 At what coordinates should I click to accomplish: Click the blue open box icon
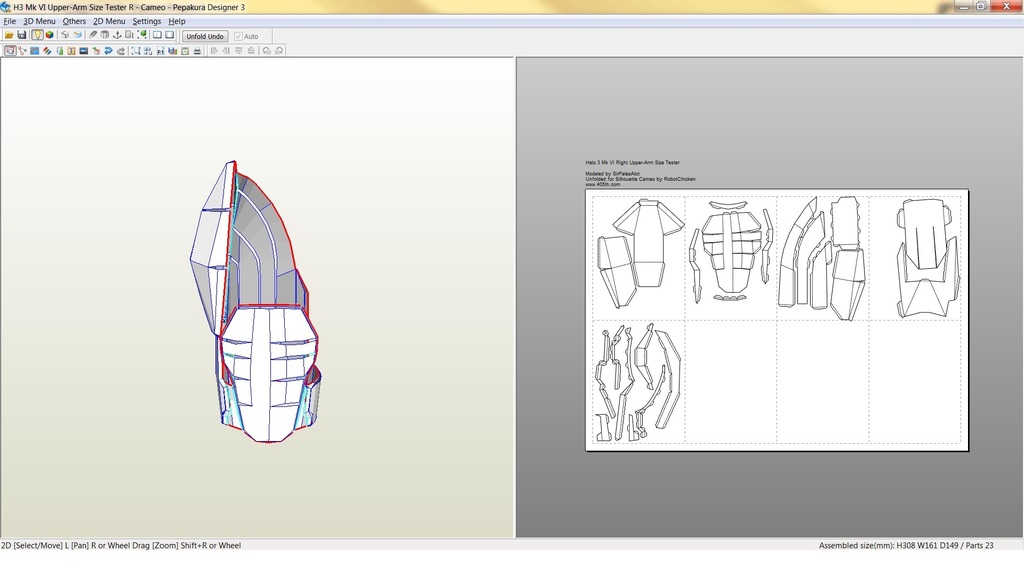click(78, 35)
